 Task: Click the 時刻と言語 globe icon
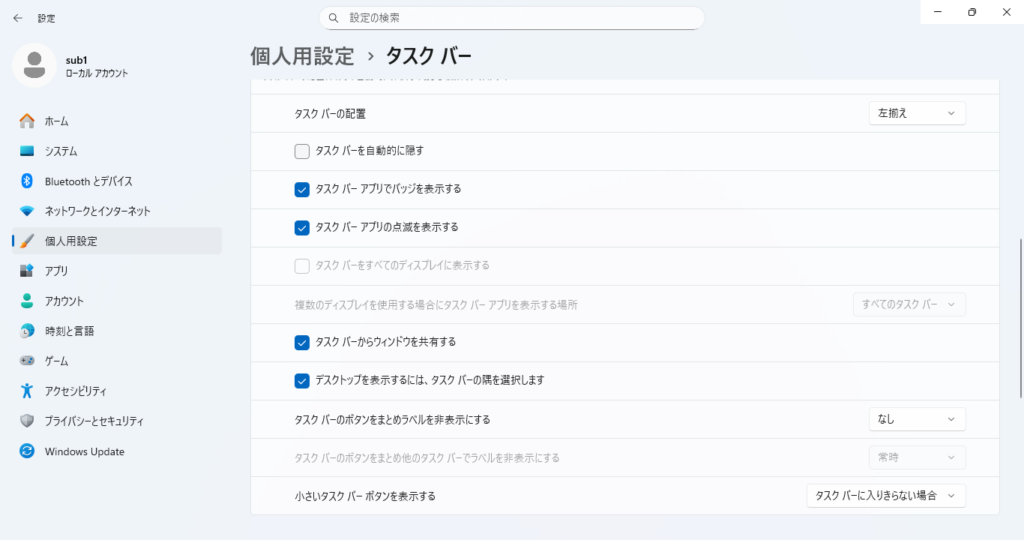tap(27, 331)
